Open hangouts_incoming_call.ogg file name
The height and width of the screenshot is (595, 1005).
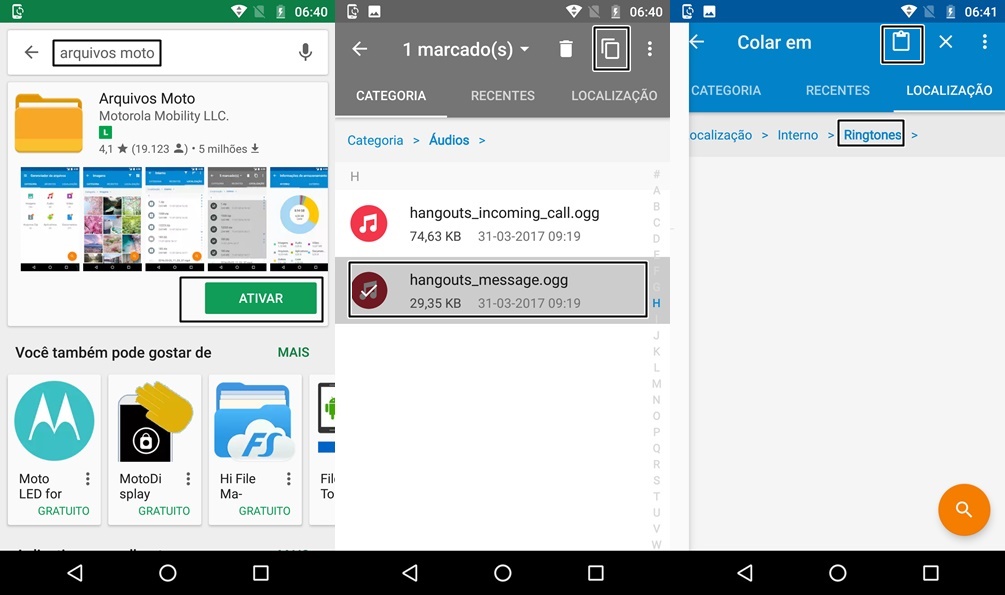(504, 213)
